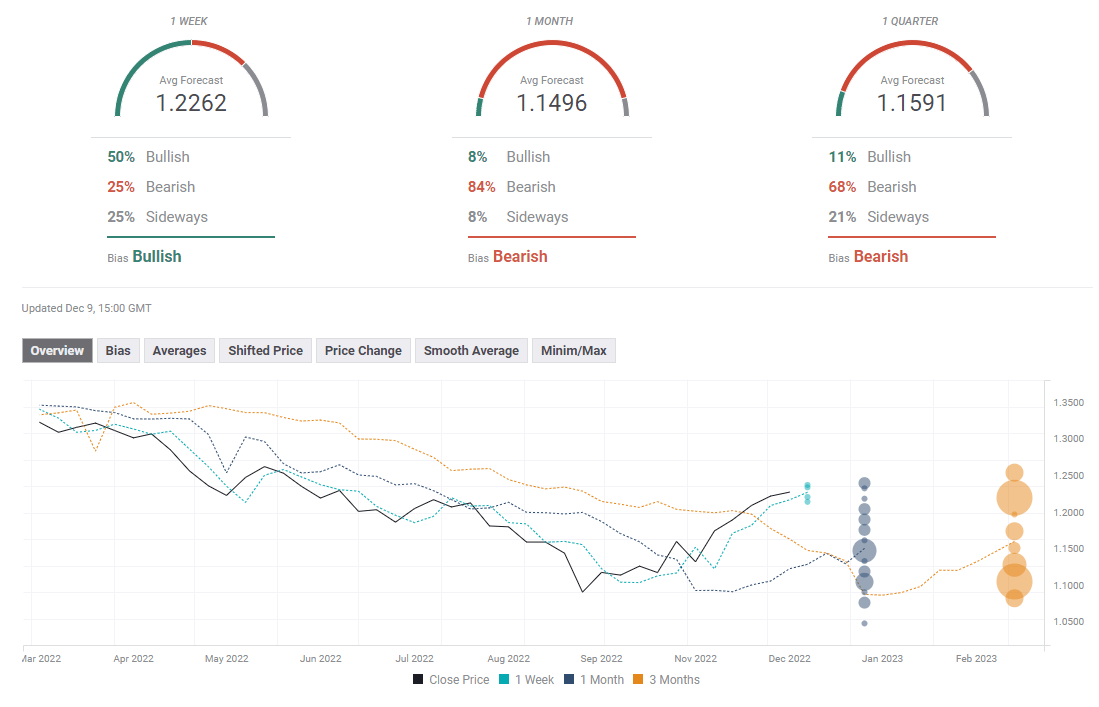Image resolution: width=1099 pixels, height=707 pixels.
Task: Click the Bearish bias label under 1 Quarter
Action: click(x=880, y=257)
